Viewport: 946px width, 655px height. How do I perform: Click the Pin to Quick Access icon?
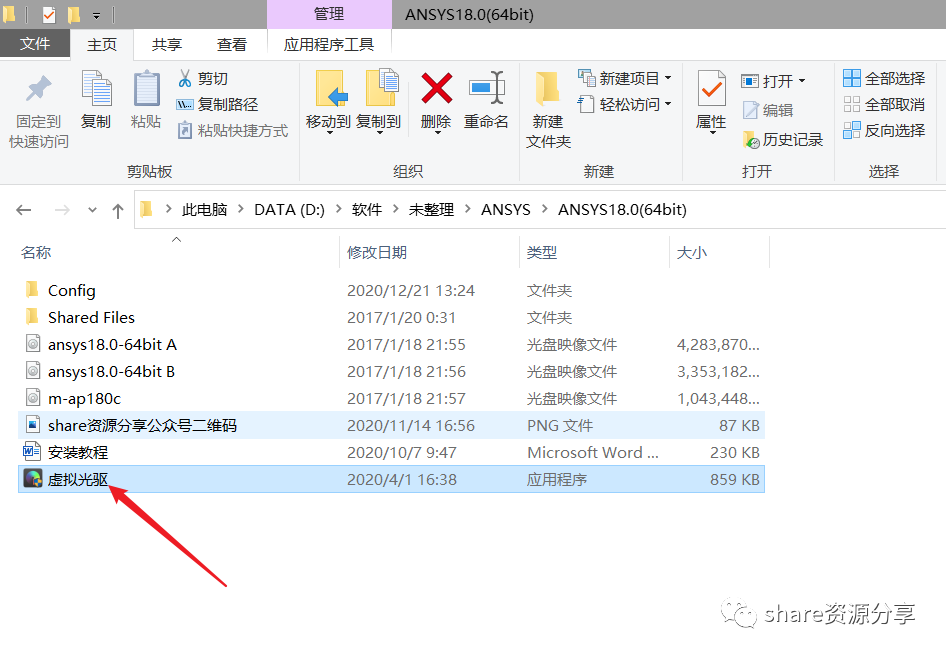(38, 89)
